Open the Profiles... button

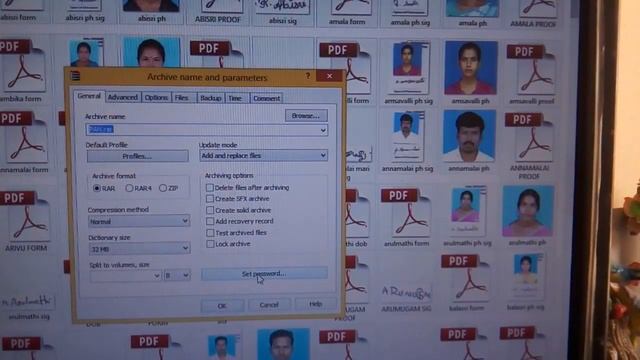coord(138,156)
